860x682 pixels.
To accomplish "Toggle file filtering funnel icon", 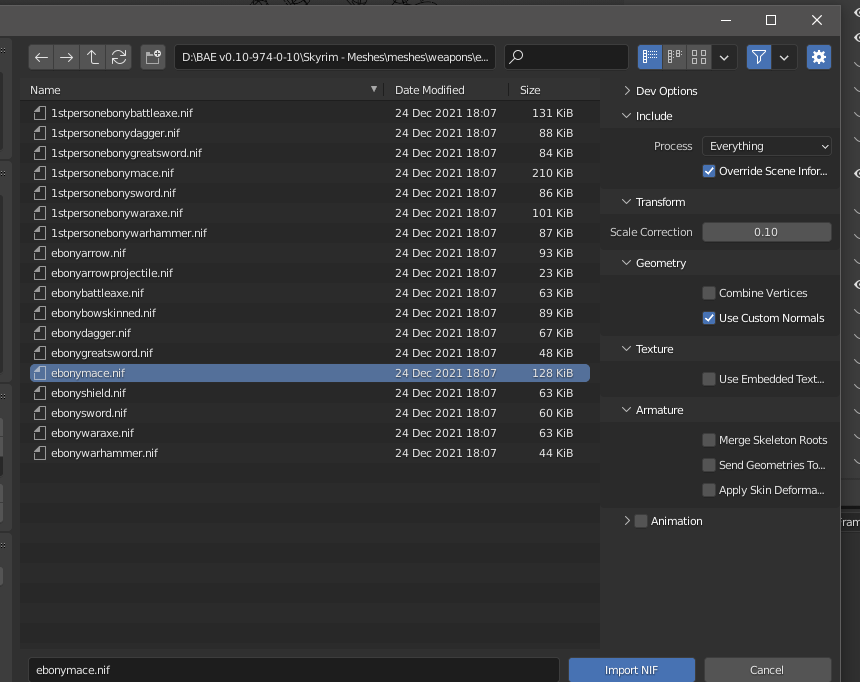I will click(759, 57).
